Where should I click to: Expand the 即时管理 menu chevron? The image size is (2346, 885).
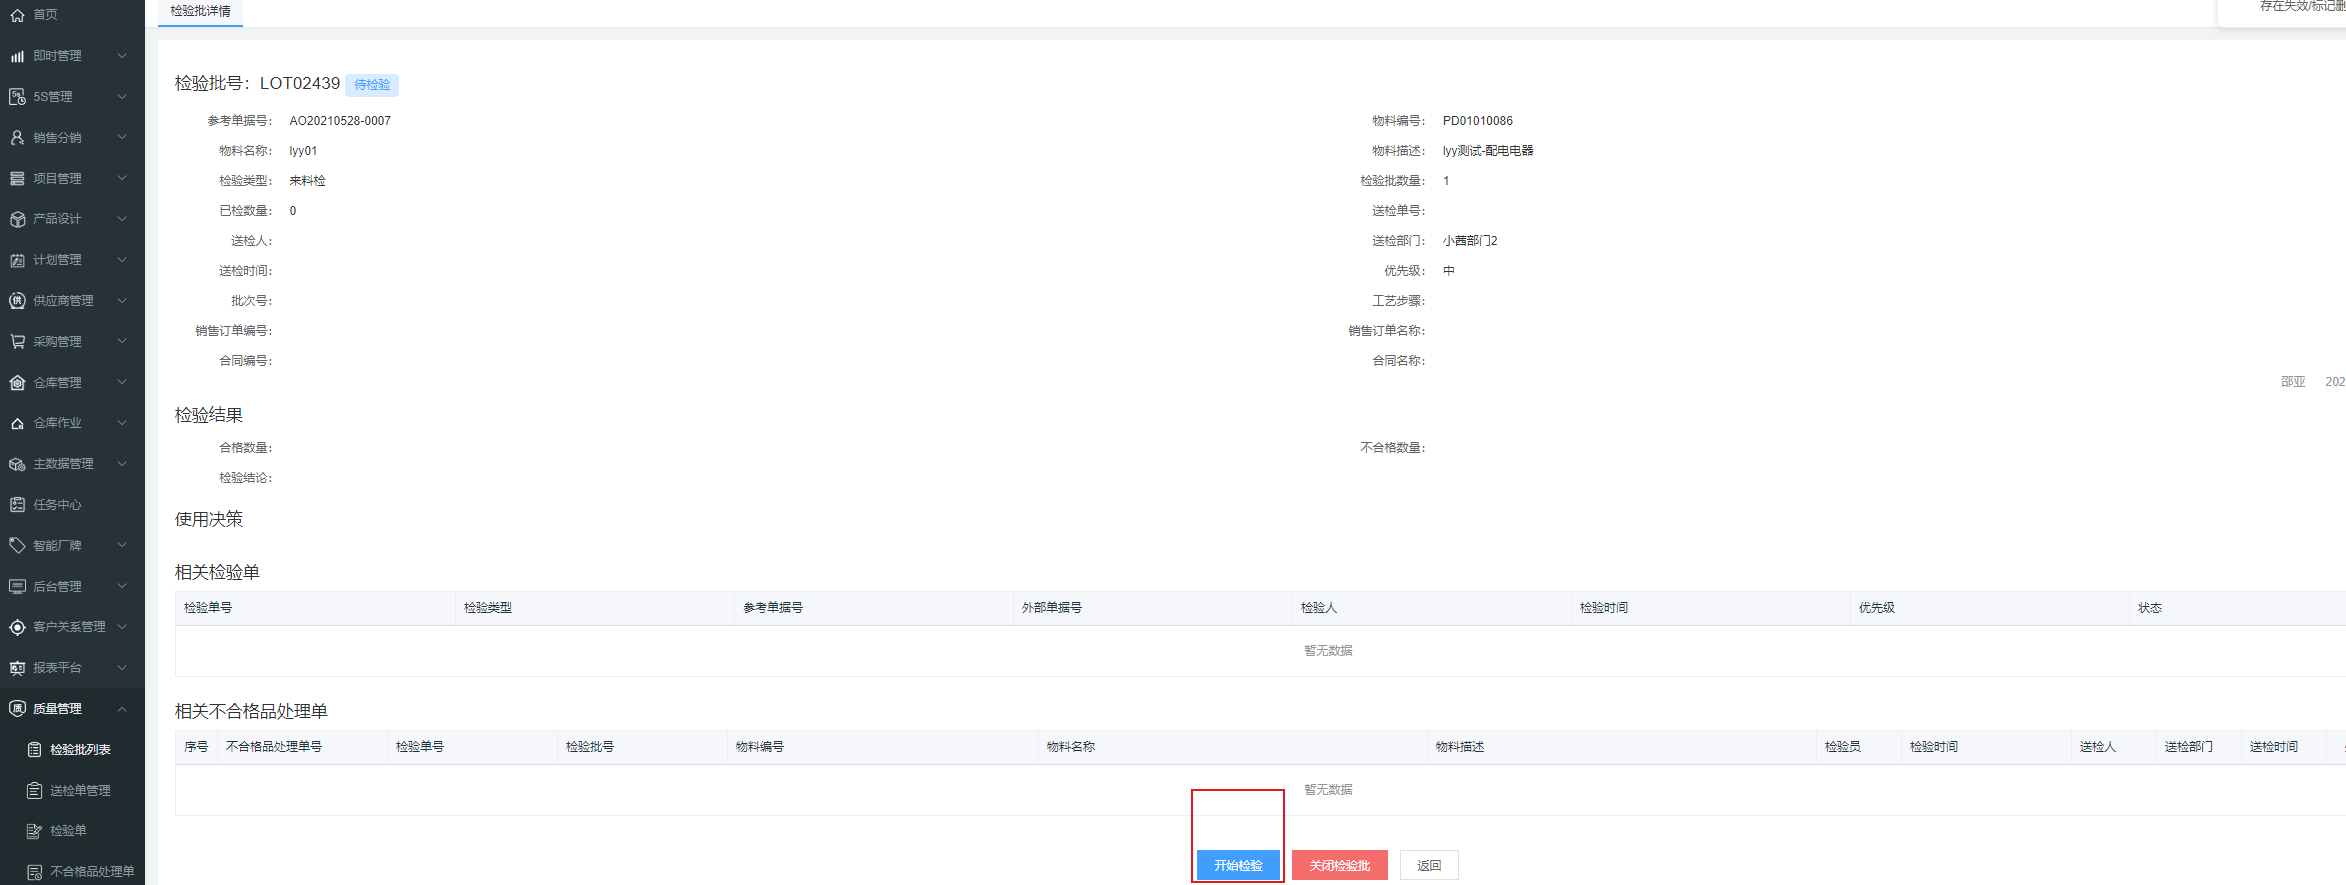tap(122, 56)
